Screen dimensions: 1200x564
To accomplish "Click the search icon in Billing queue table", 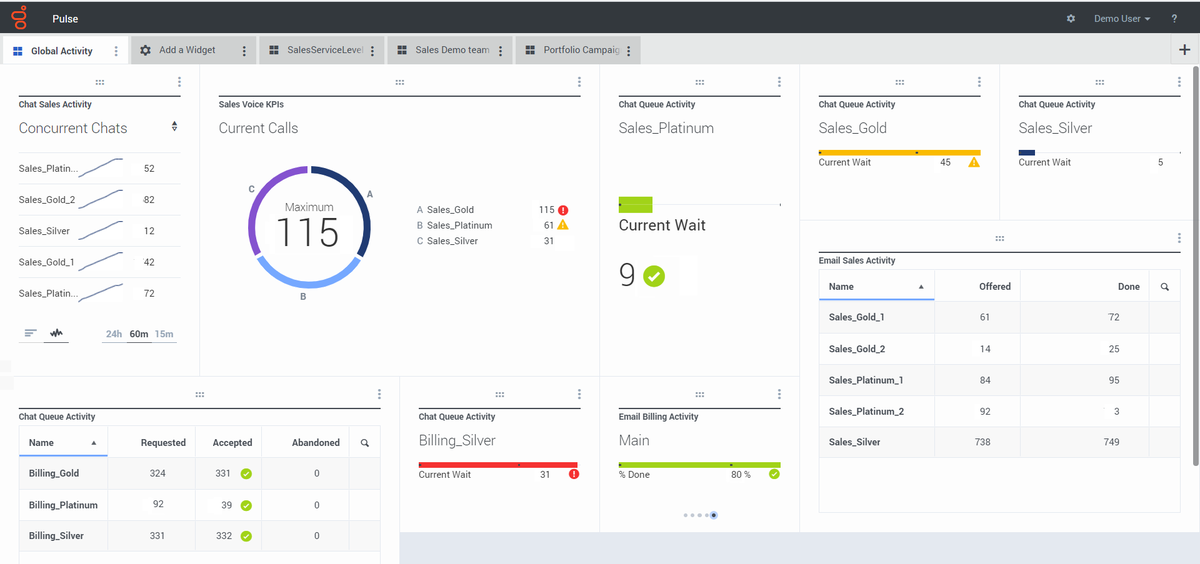I will (364, 443).
